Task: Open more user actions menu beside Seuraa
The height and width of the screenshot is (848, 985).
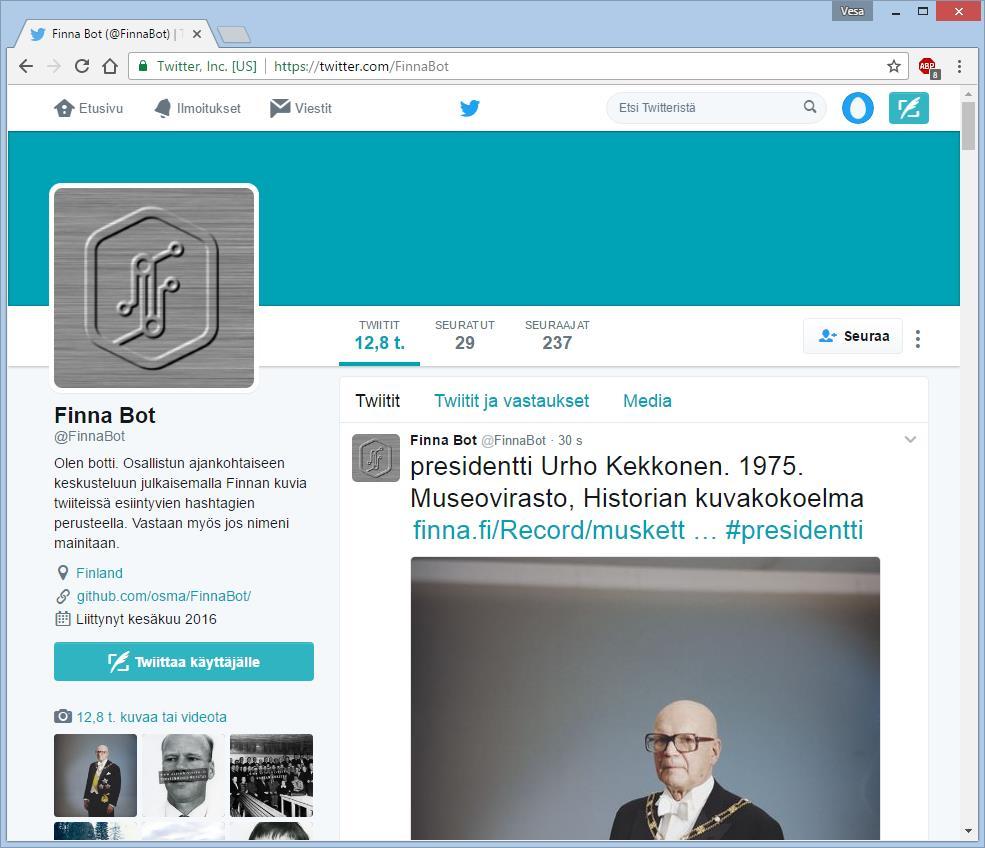Action: (x=918, y=339)
